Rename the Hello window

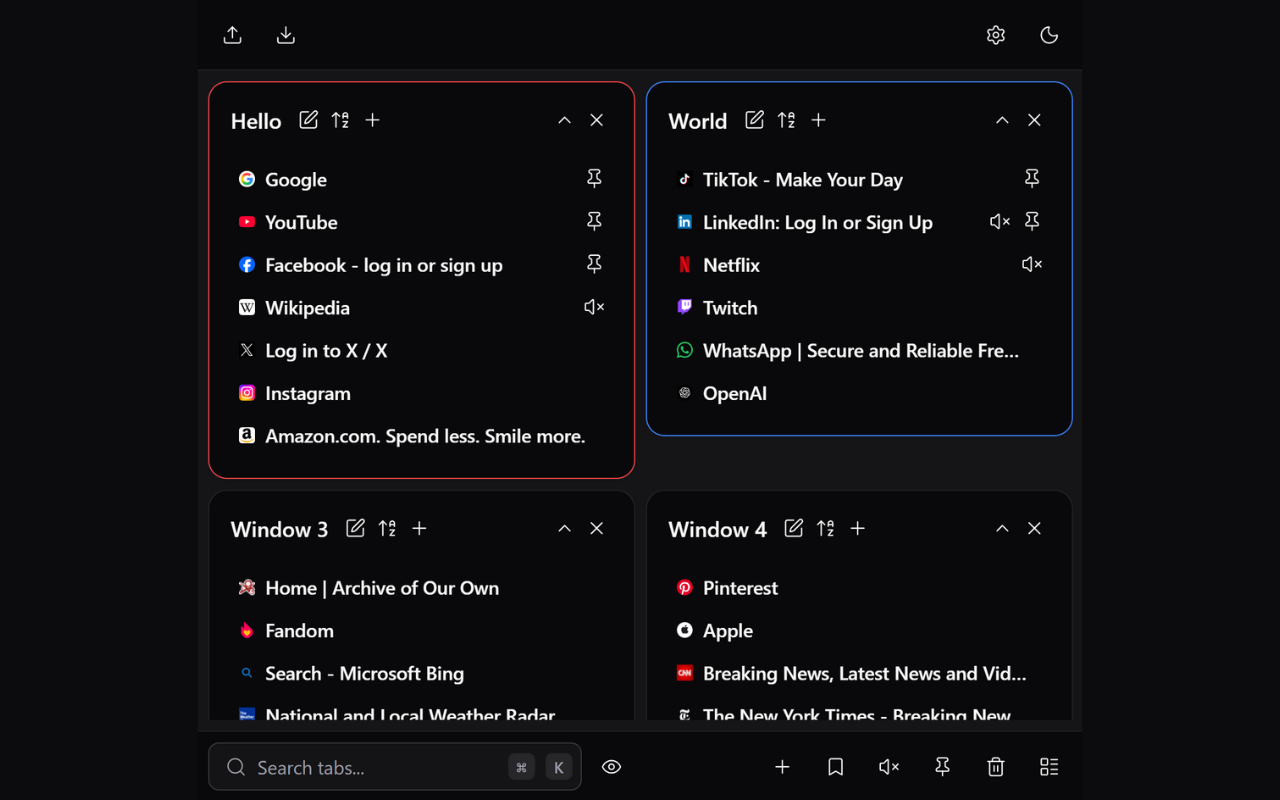point(309,120)
